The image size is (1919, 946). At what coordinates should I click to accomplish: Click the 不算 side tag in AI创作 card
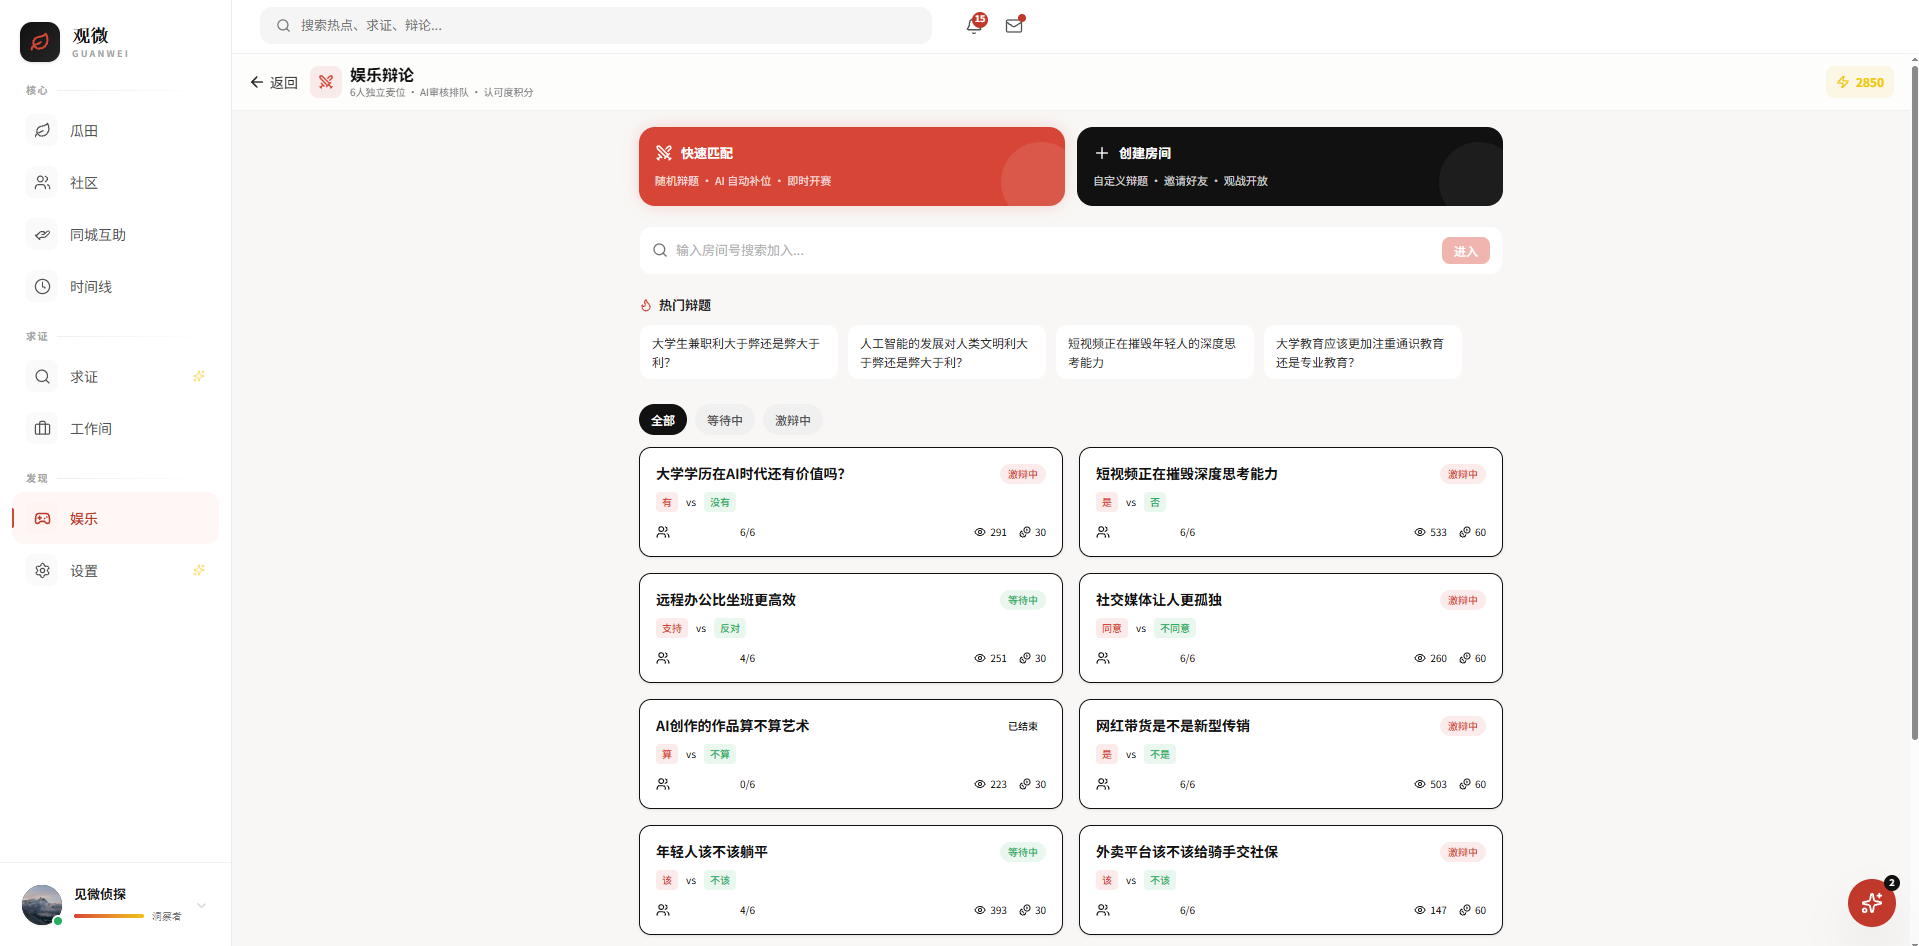pos(720,754)
